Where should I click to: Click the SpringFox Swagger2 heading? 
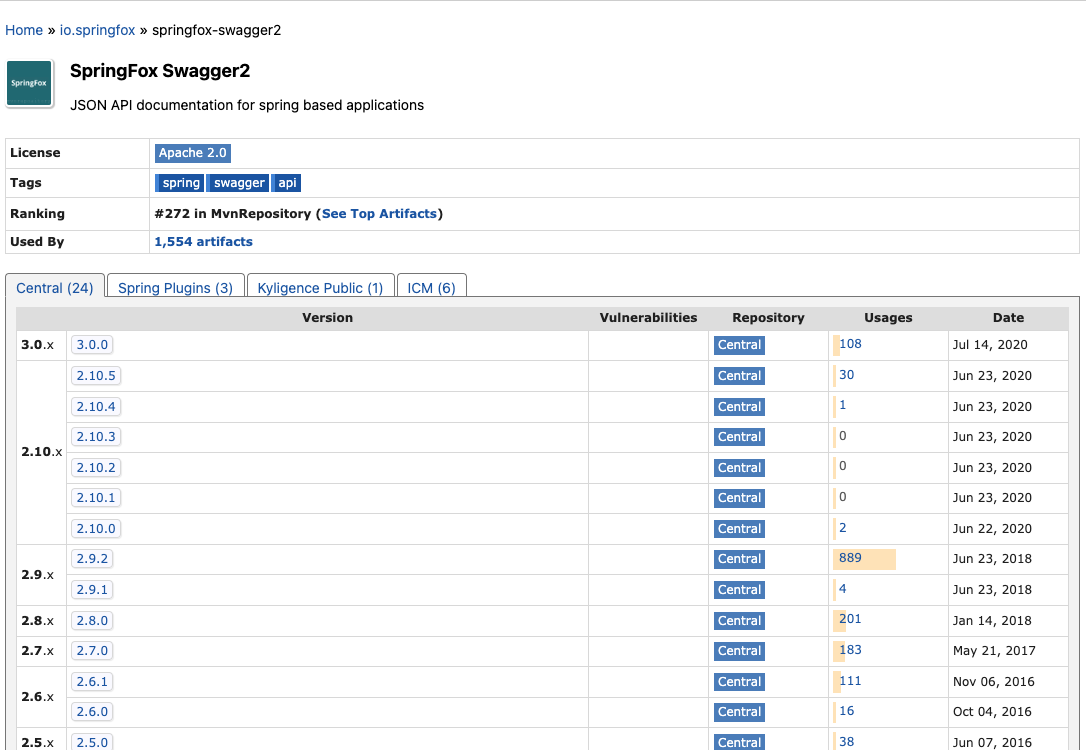click(x=160, y=71)
